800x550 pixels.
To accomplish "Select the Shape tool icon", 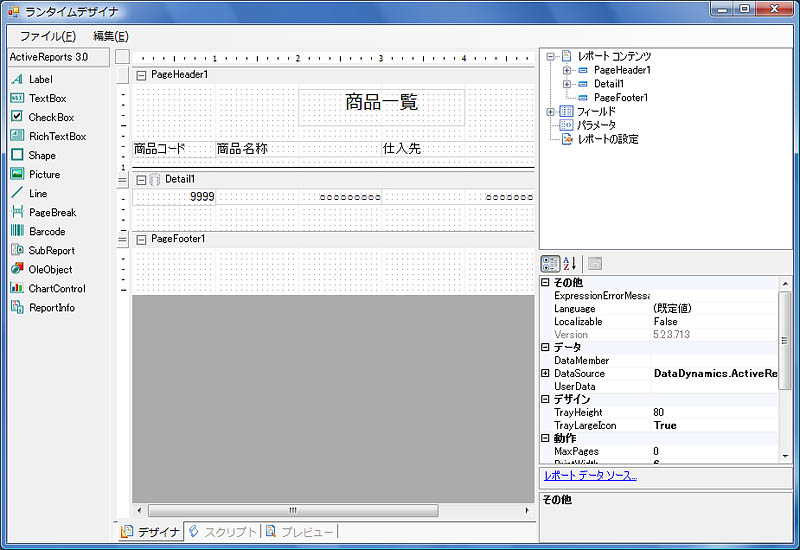I will [x=17, y=155].
